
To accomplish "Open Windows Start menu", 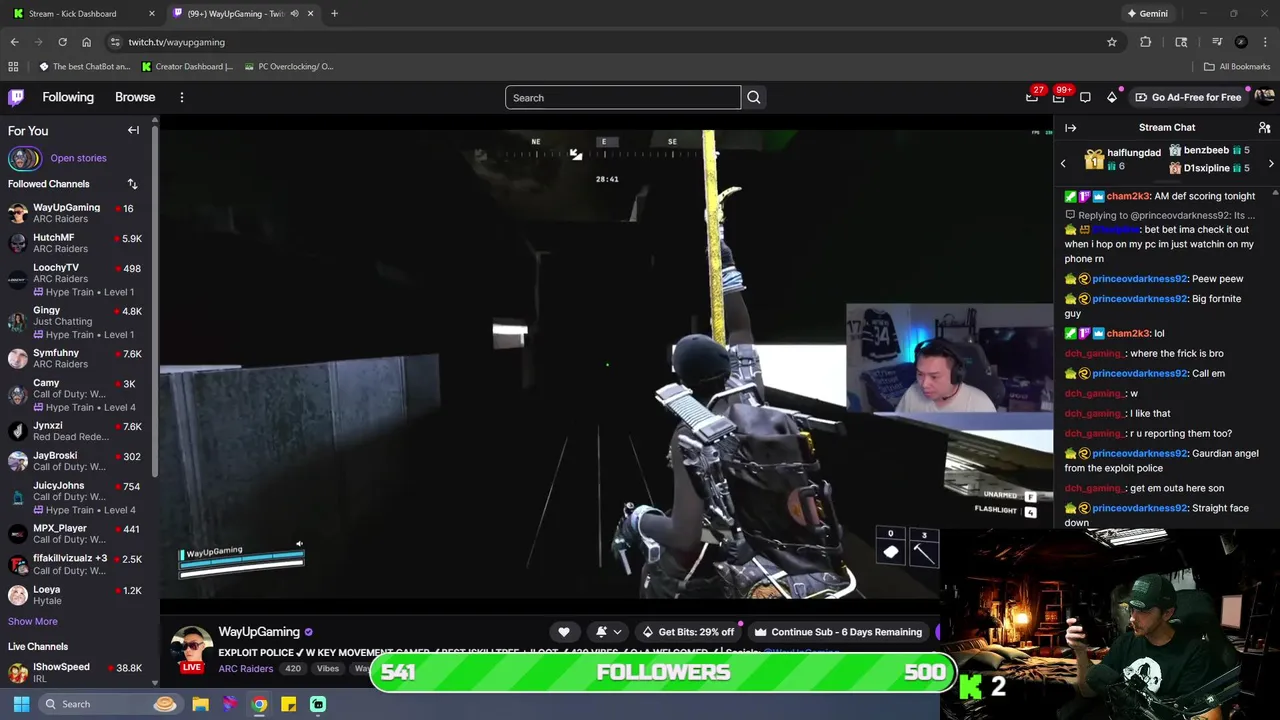I will pyautogui.click(x=20, y=704).
